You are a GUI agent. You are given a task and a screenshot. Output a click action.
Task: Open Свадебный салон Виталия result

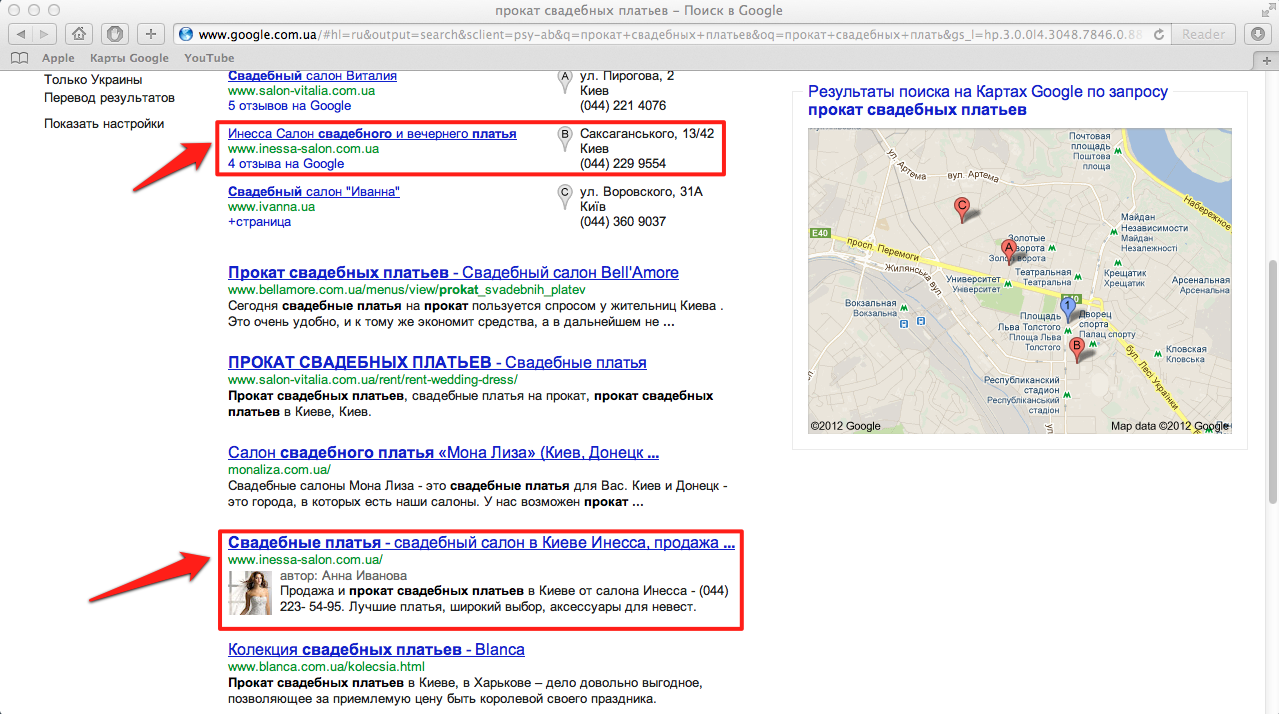coord(312,76)
